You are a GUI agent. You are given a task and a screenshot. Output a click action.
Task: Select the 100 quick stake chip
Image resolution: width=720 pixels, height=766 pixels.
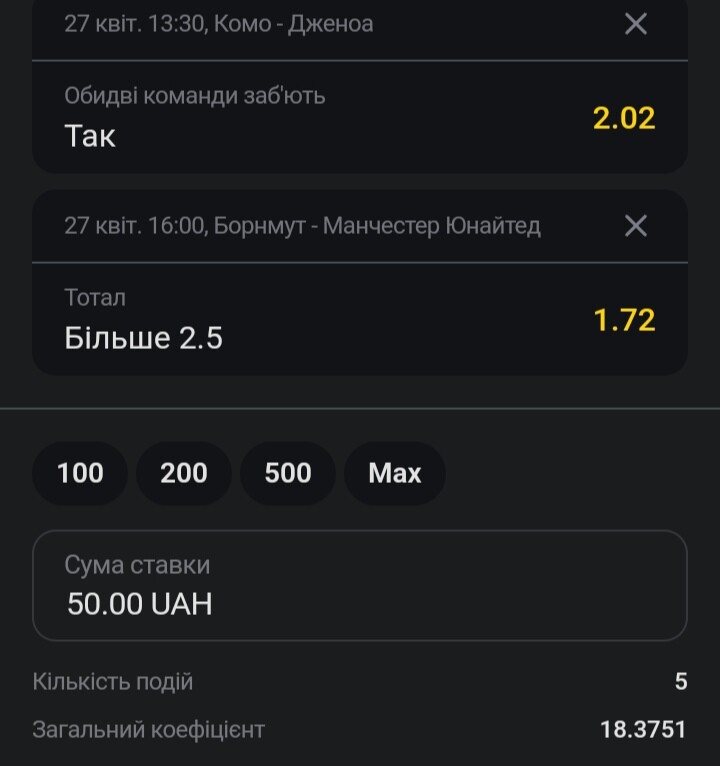80,473
